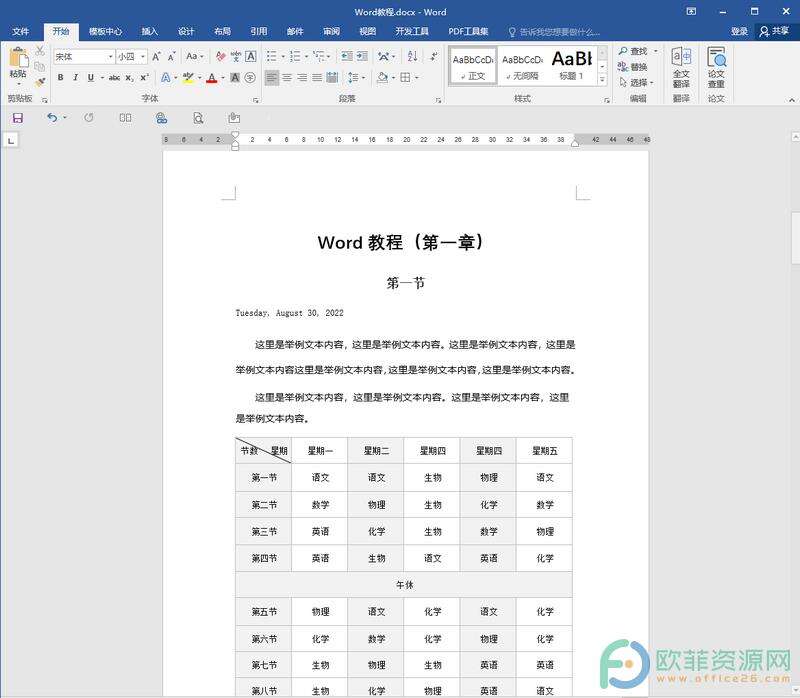Viewport: 800px width, 698px height.
Task: Click the Character Border icon
Action: tap(251, 57)
